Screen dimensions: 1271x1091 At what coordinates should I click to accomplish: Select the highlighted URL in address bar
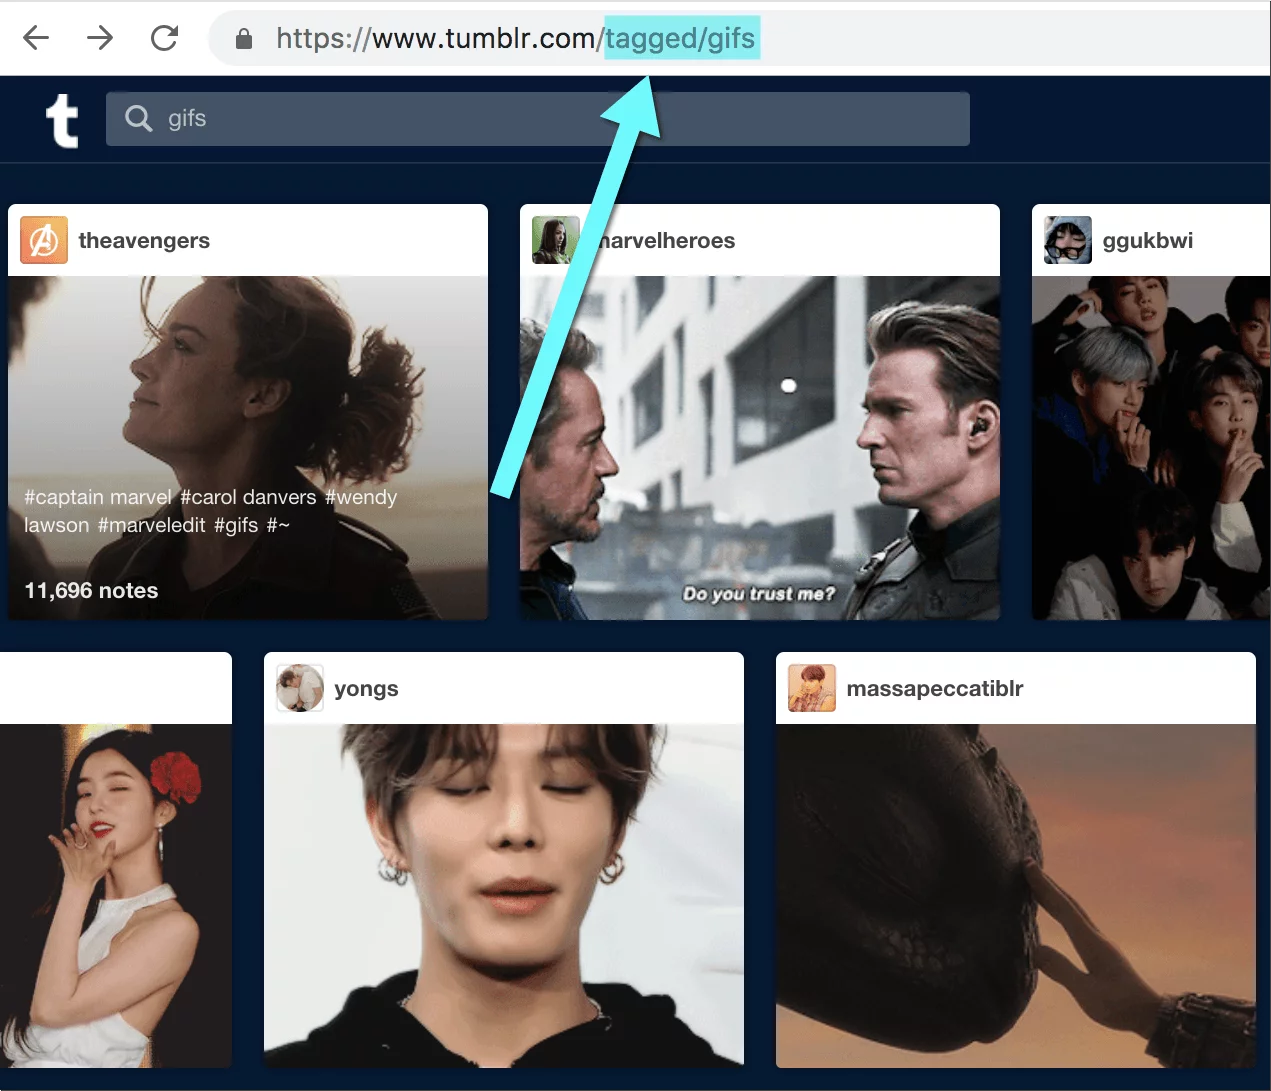click(x=682, y=37)
